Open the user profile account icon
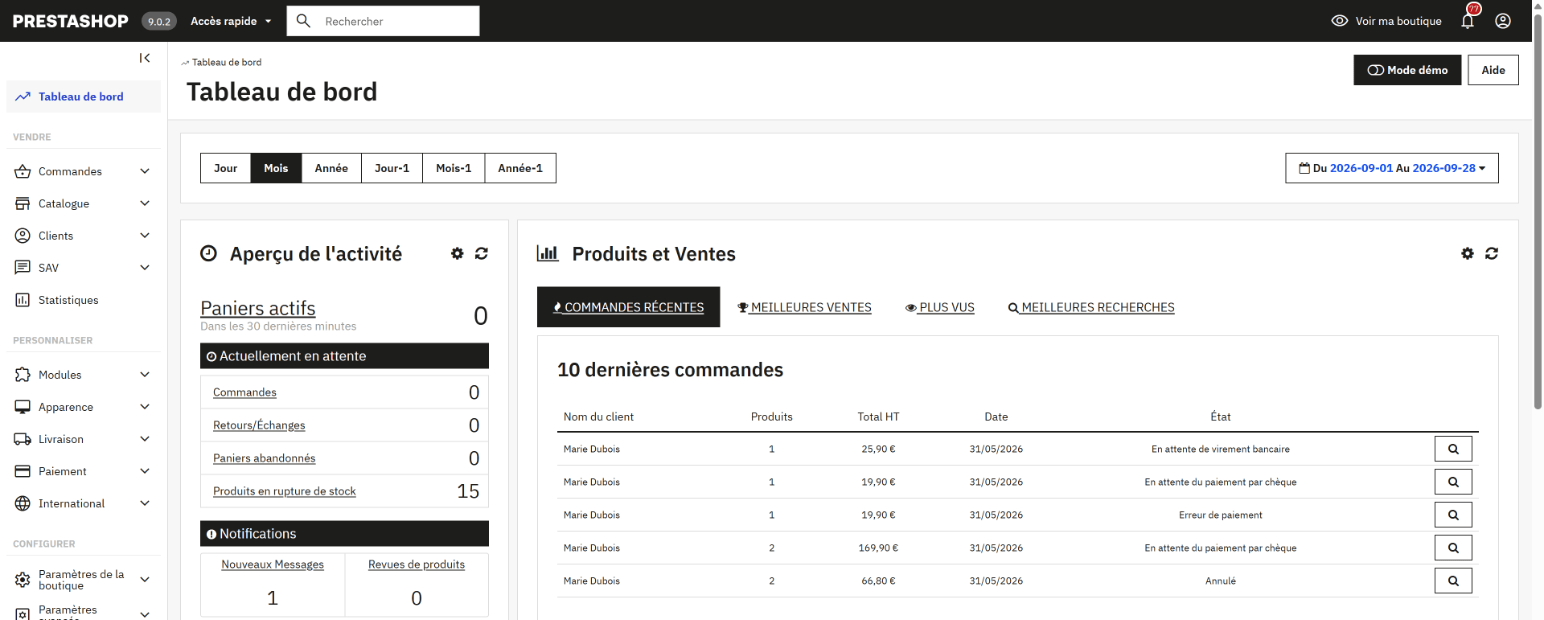The image size is (1544, 620). (1503, 21)
